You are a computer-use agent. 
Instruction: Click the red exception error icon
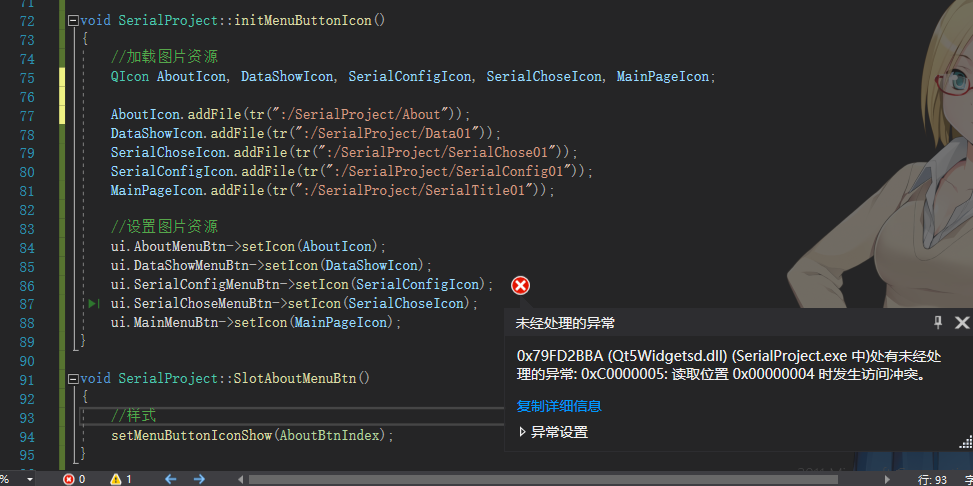coord(521,286)
